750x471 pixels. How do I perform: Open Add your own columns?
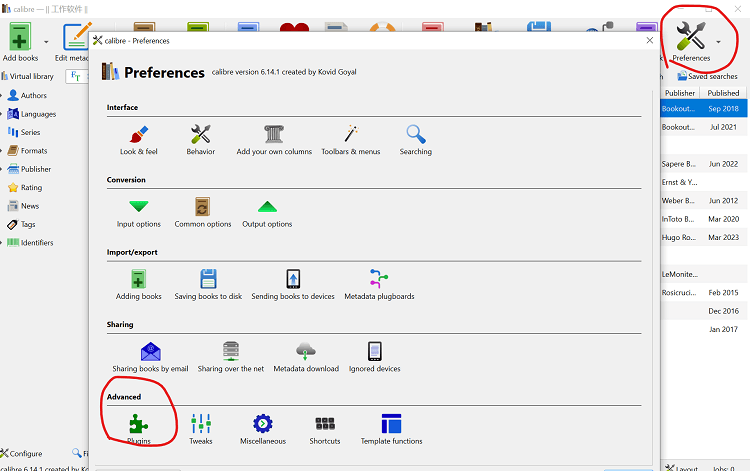click(x=274, y=140)
